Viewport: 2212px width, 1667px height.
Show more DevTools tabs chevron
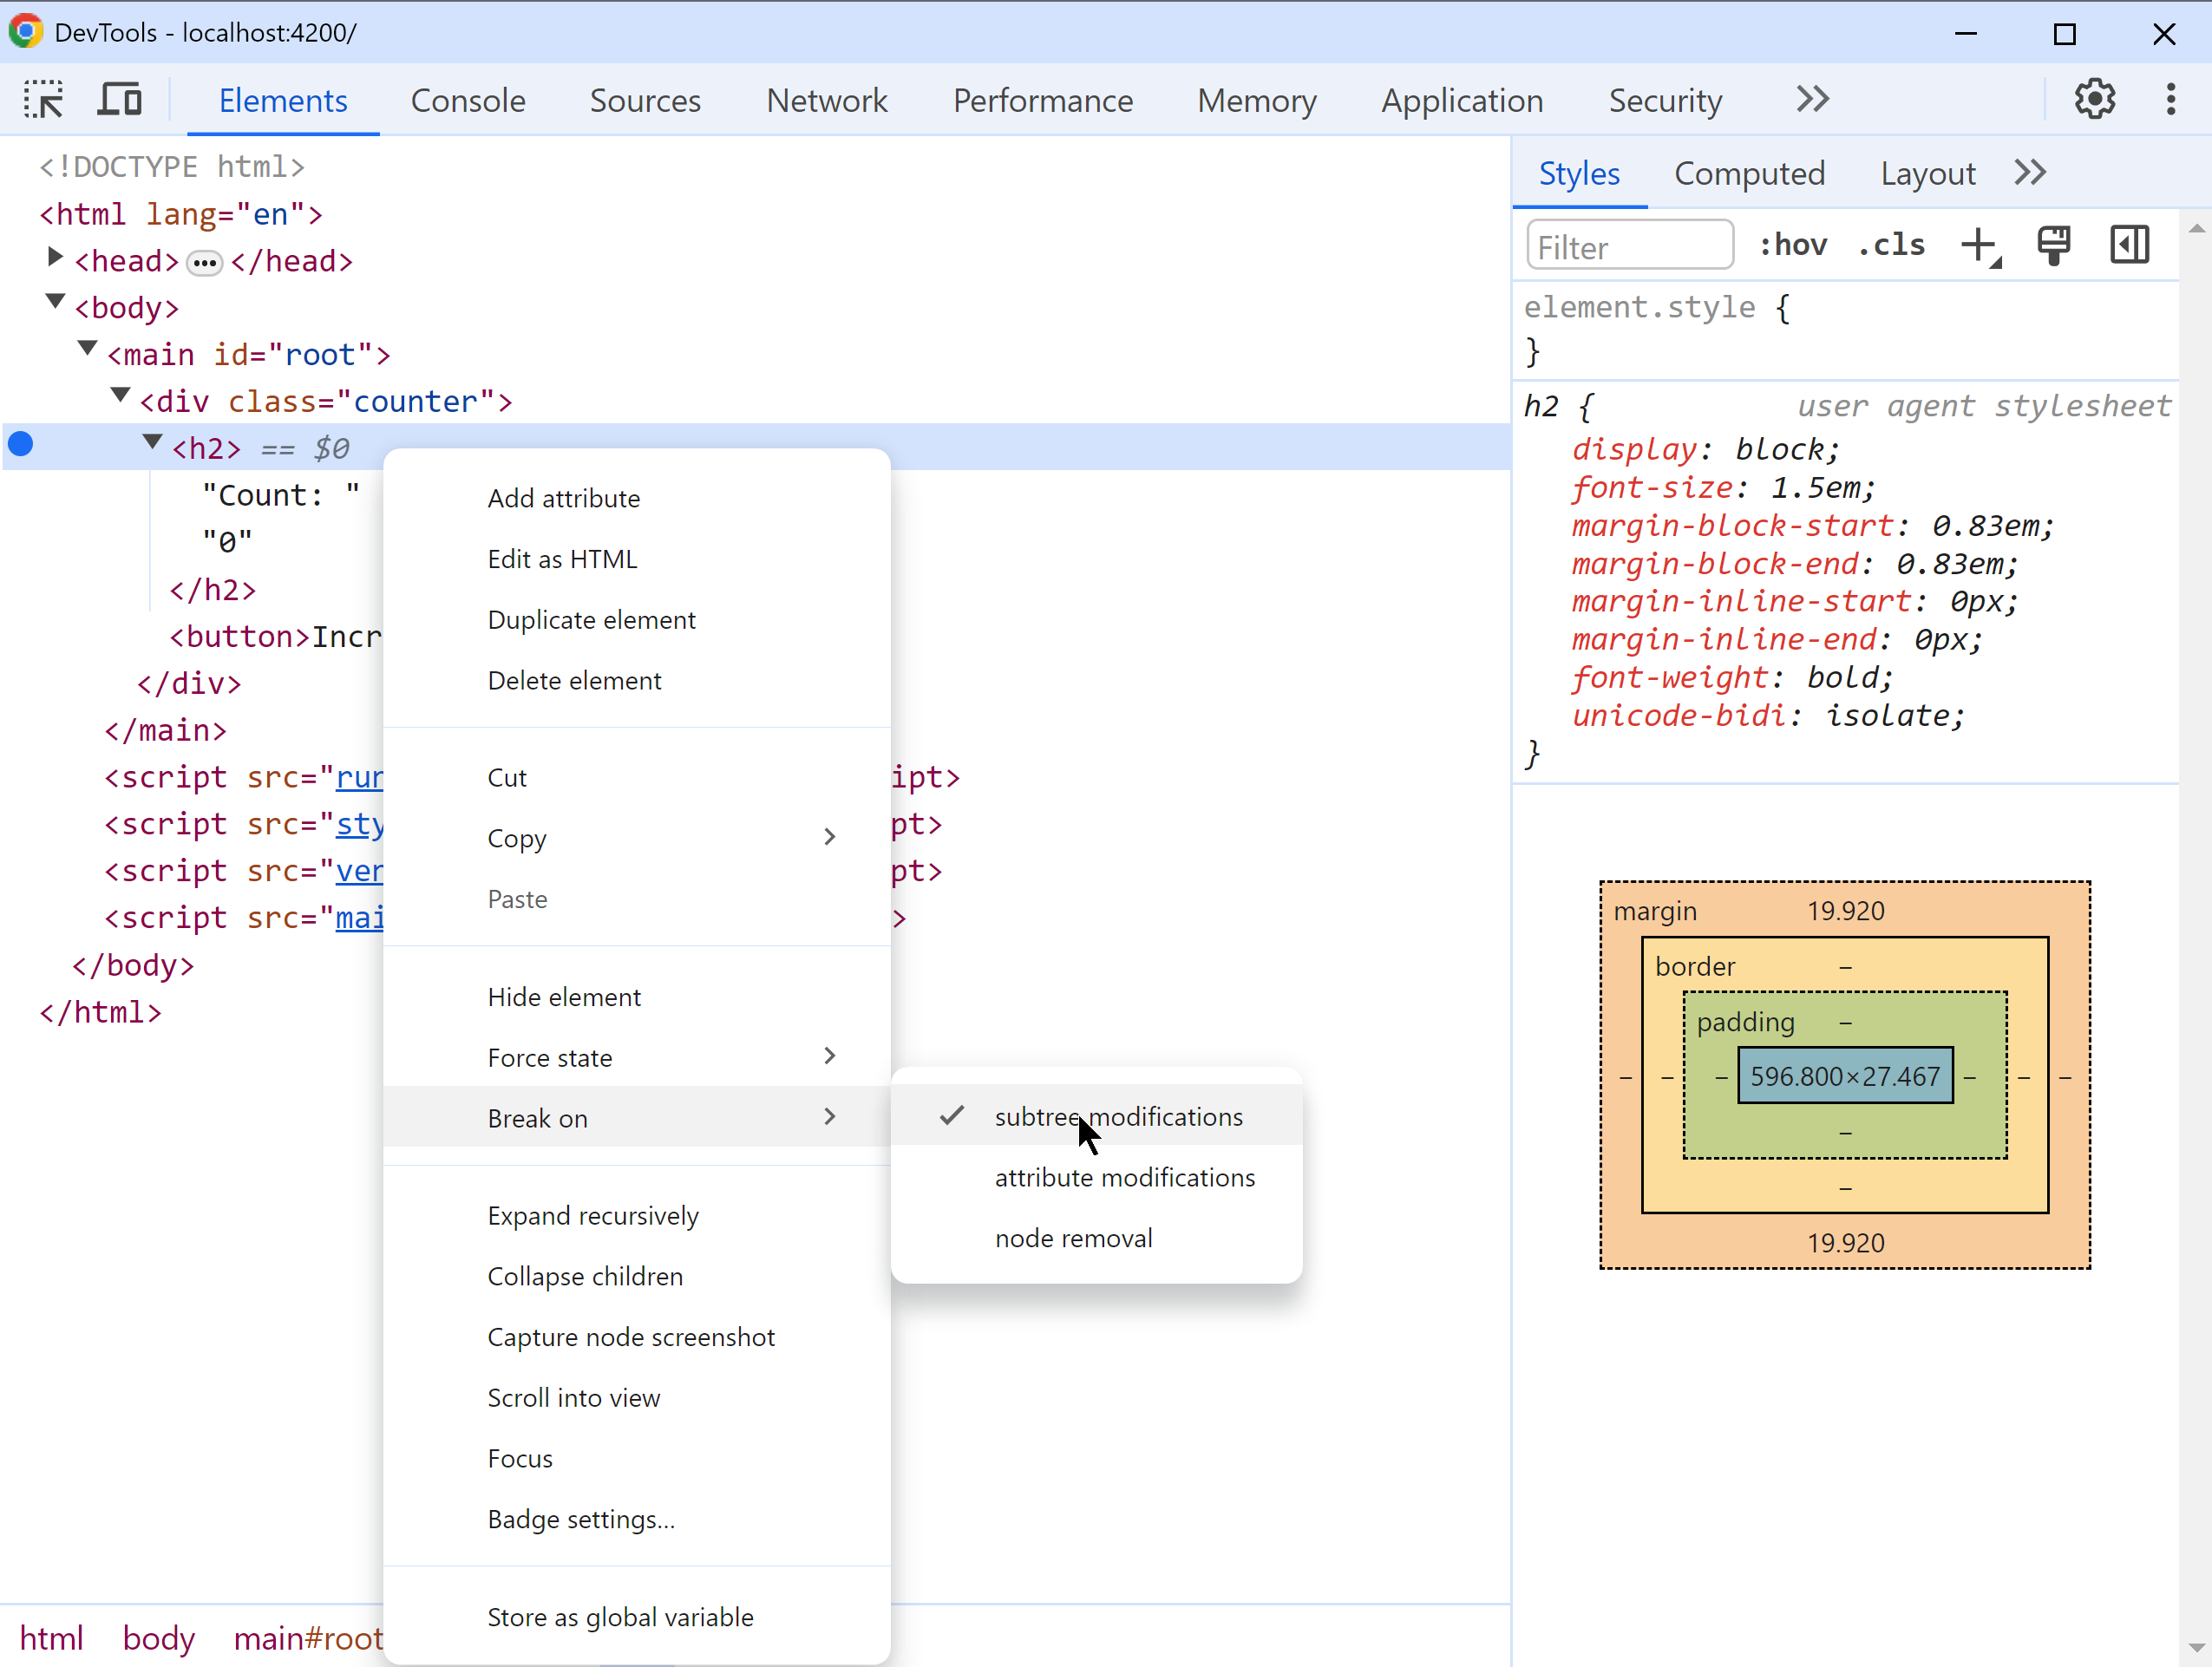1812,99
